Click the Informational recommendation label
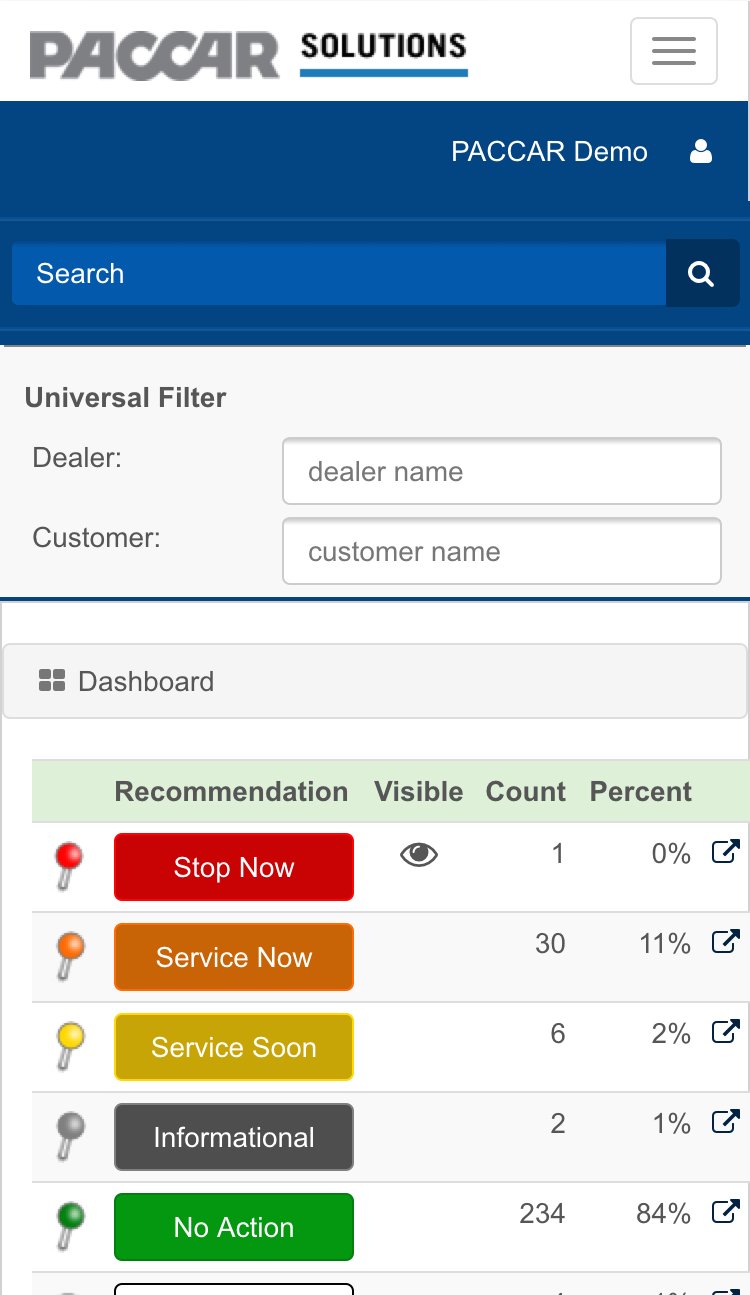This screenshot has width=750, height=1295. coord(233,1137)
